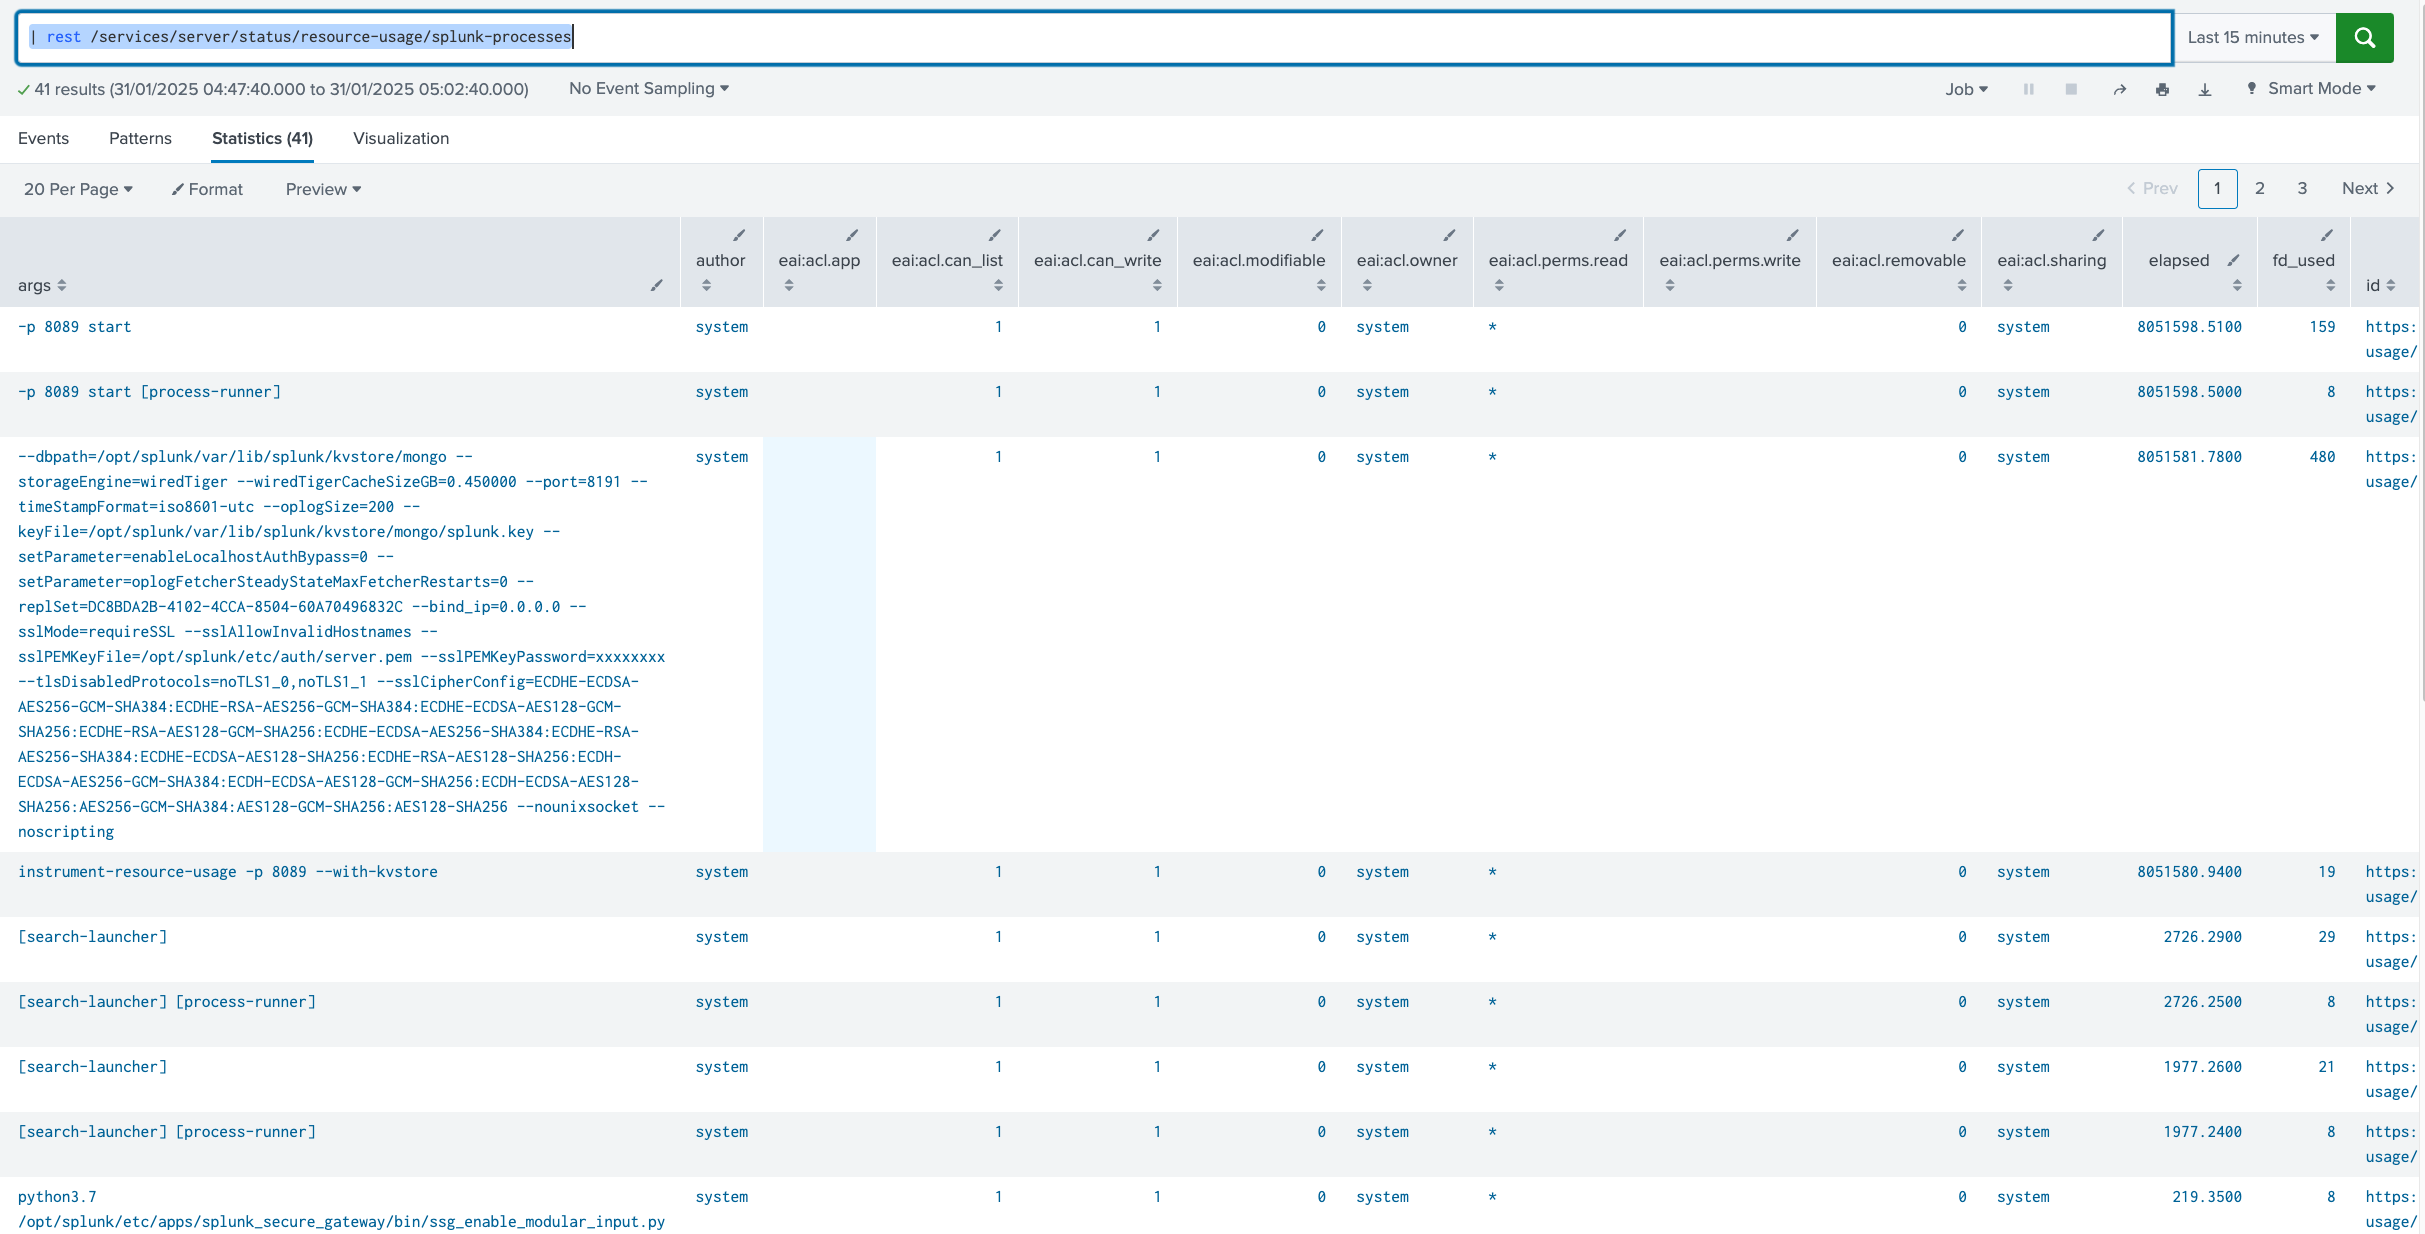Open the 20 Per Page dropdown

[x=78, y=189]
